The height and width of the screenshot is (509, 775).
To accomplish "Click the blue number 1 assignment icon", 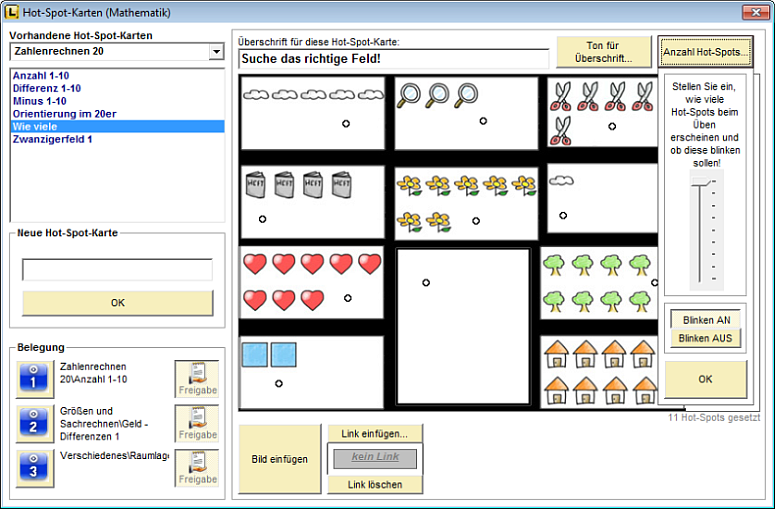I will 34,380.
